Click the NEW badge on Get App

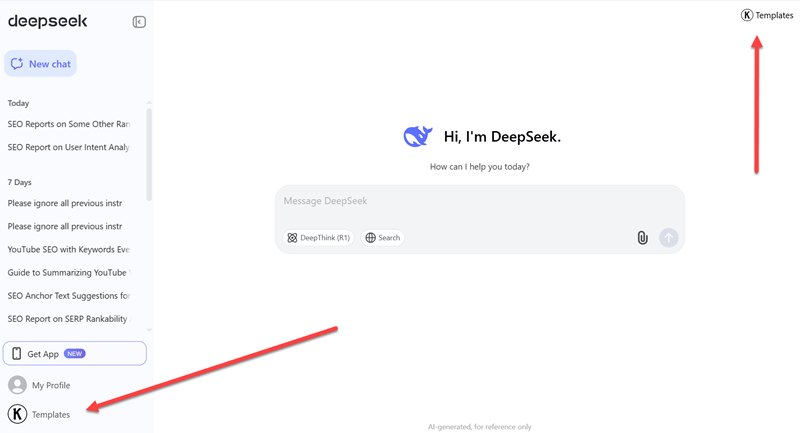(x=74, y=353)
